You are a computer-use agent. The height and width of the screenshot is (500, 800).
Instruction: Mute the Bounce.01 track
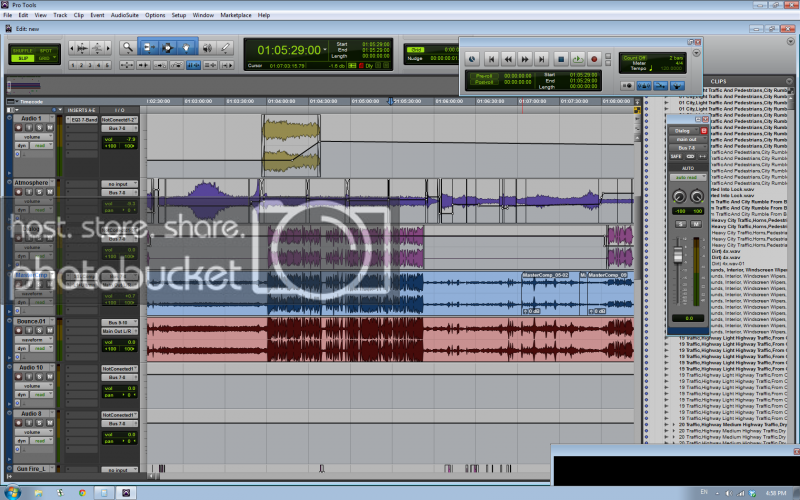tap(49, 330)
